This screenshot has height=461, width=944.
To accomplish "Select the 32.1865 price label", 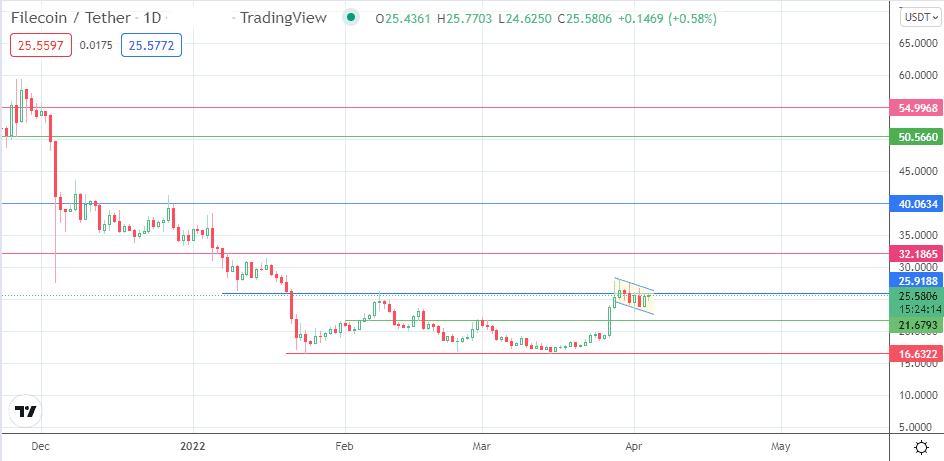I will [918, 254].
